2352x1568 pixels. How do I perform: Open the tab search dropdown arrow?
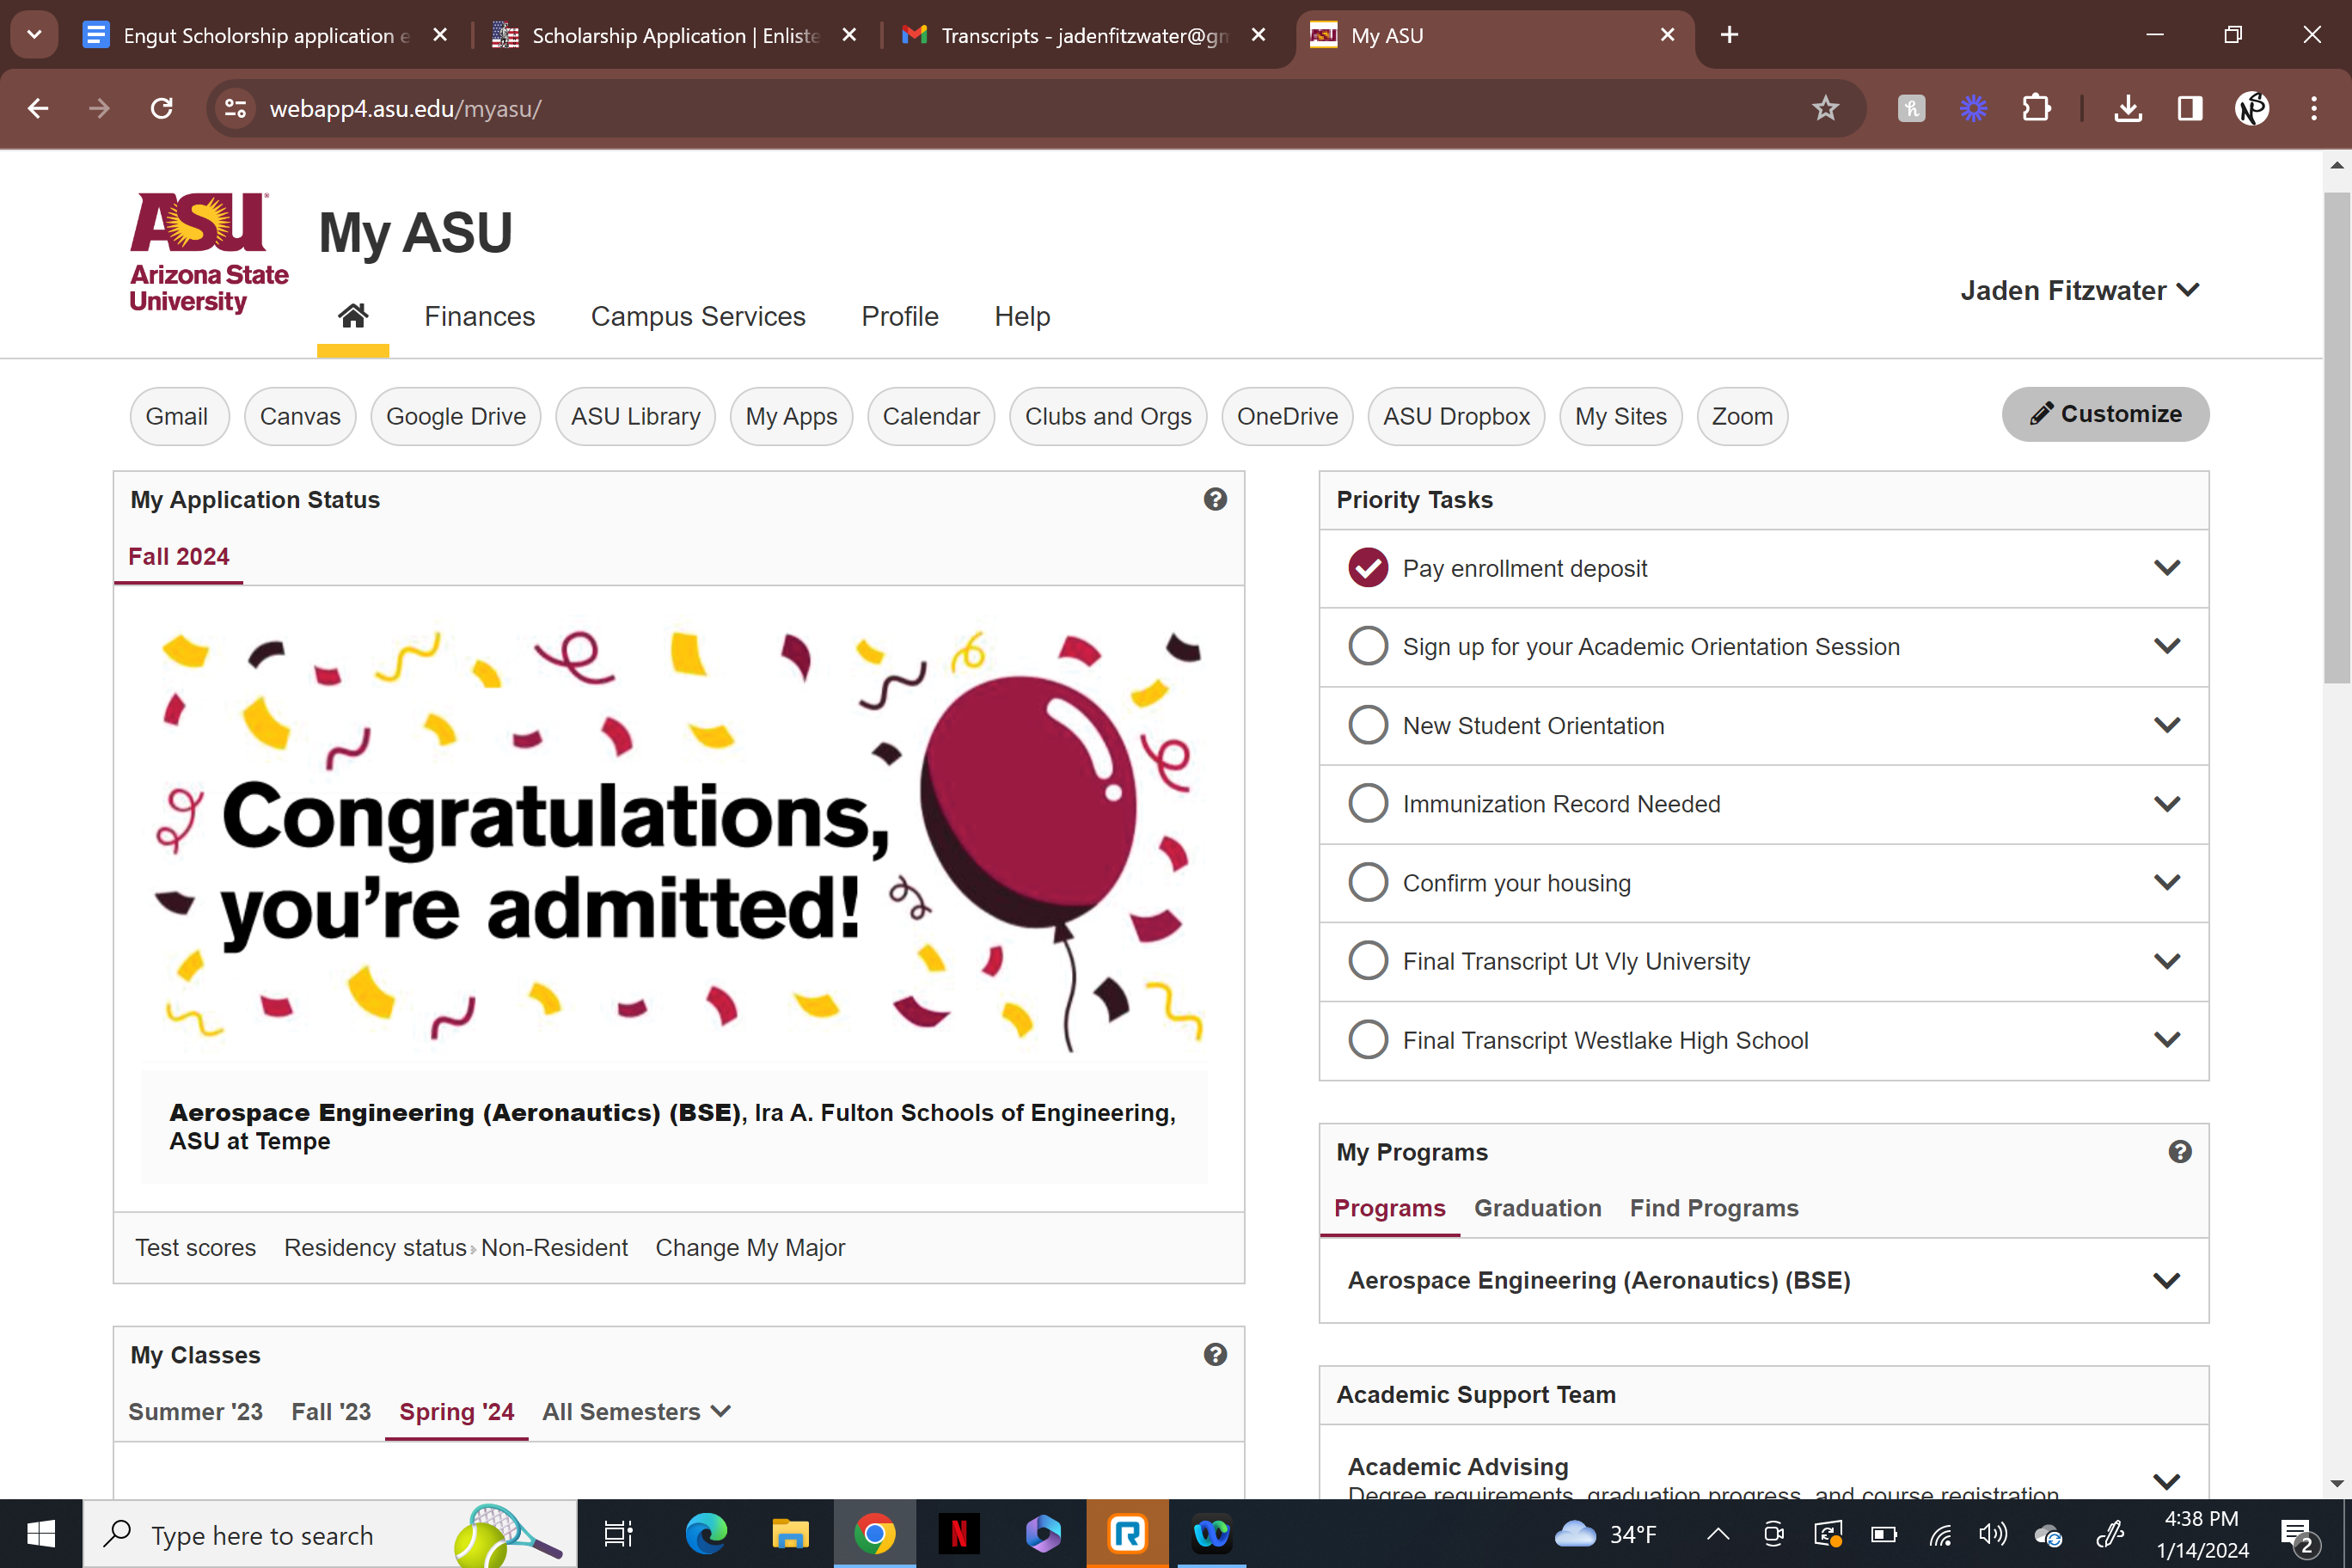34,35
